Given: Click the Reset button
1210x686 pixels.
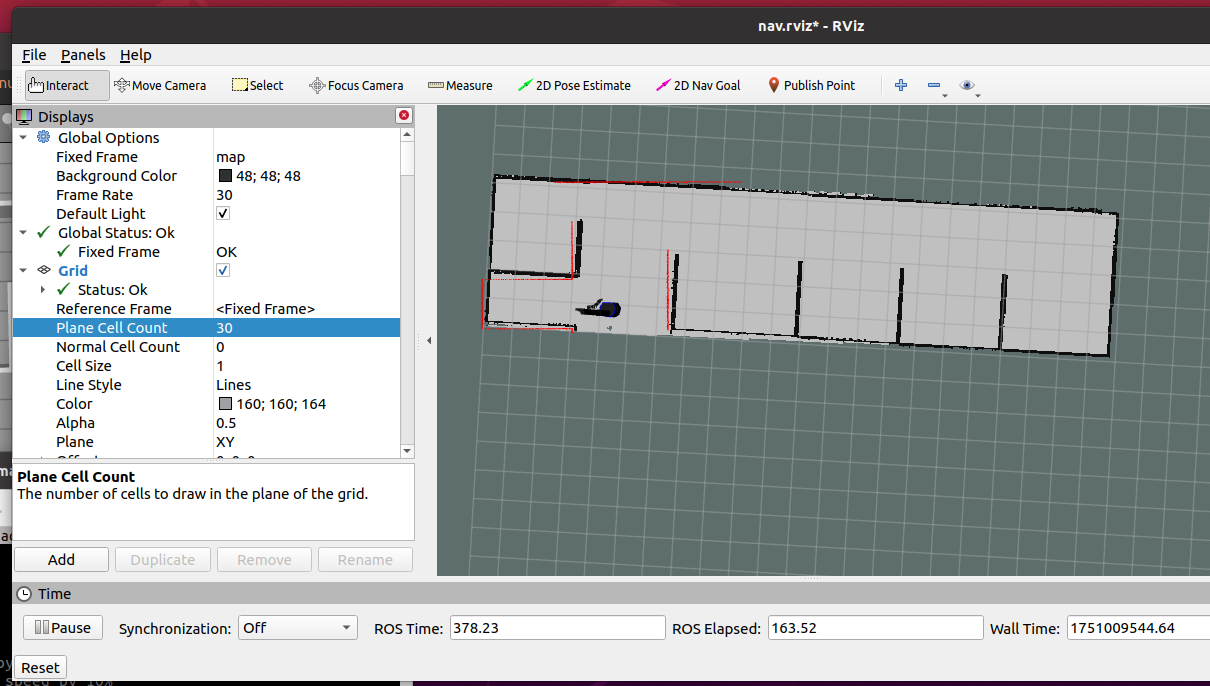Looking at the screenshot, I should [x=40, y=668].
